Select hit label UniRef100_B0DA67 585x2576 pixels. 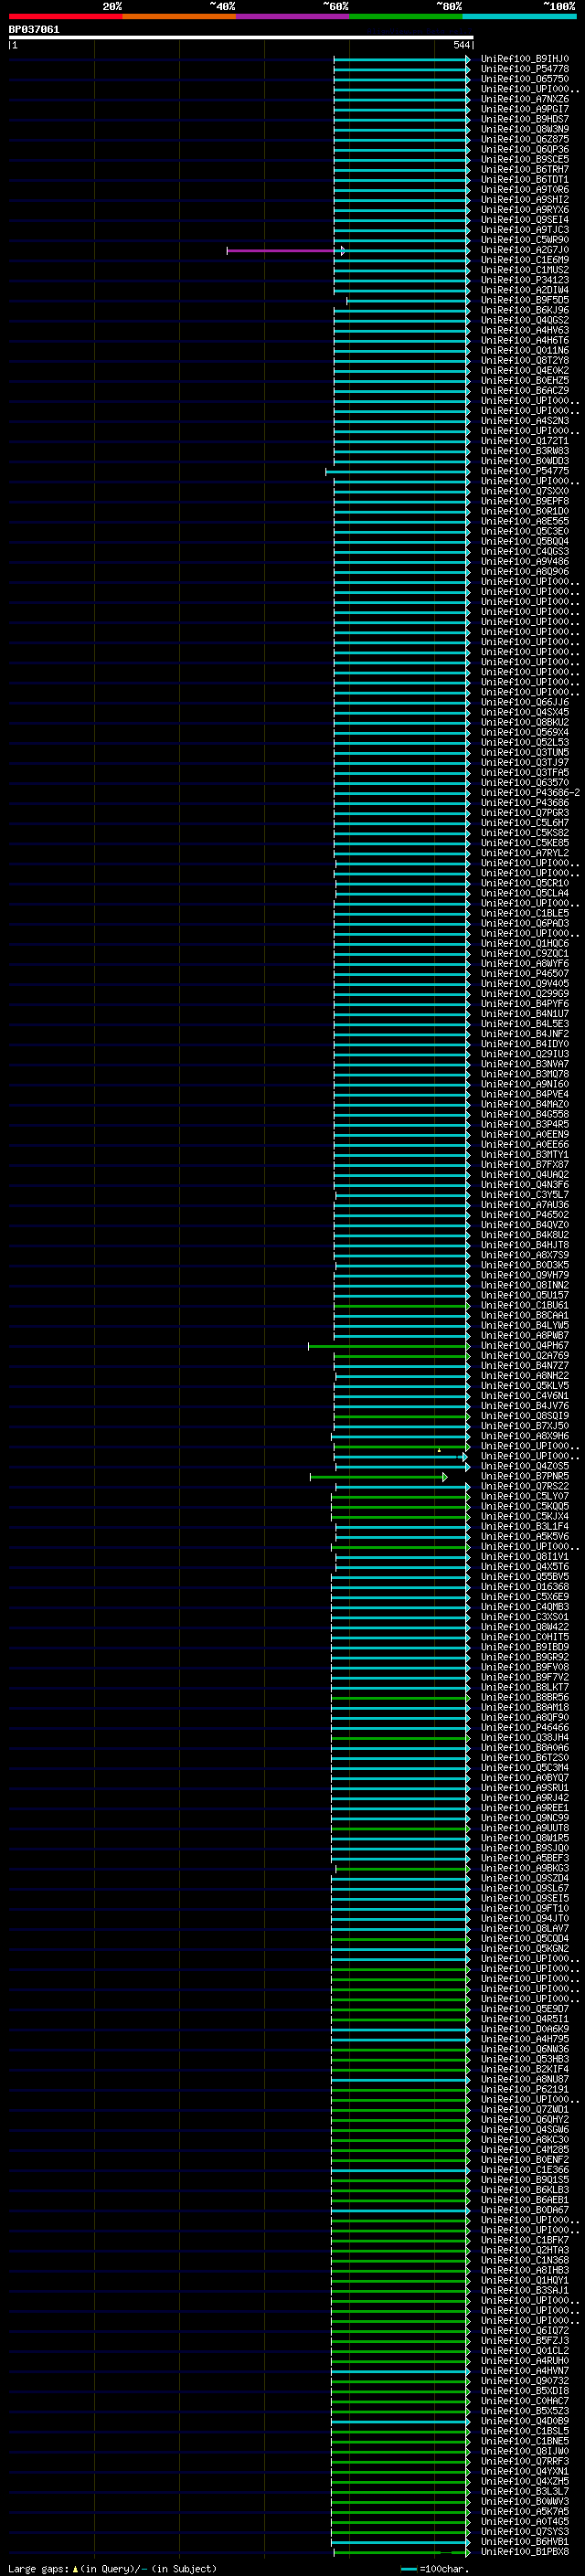click(524, 2210)
